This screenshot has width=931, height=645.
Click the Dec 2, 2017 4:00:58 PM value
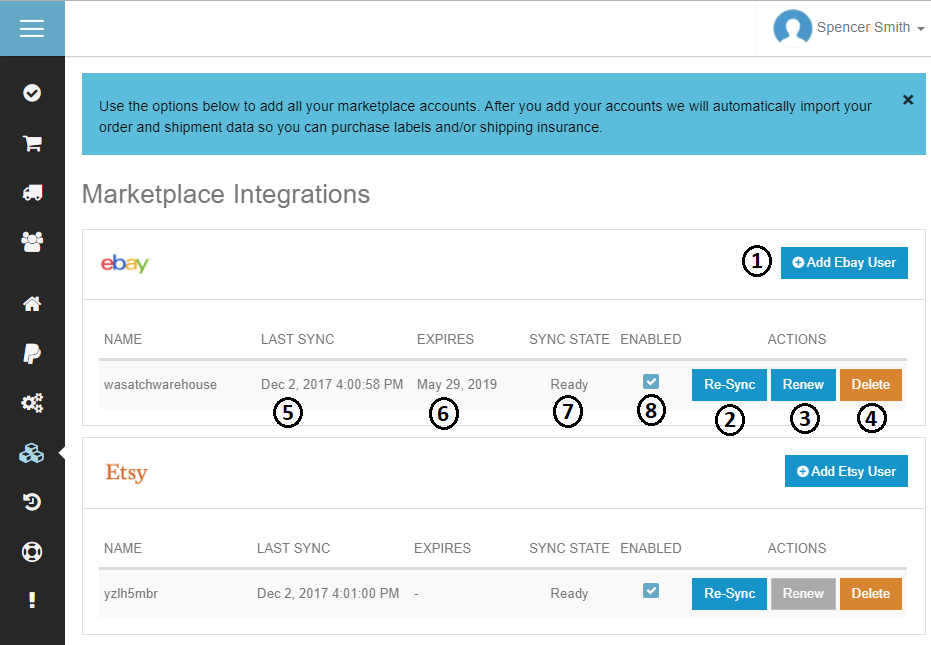pos(332,385)
